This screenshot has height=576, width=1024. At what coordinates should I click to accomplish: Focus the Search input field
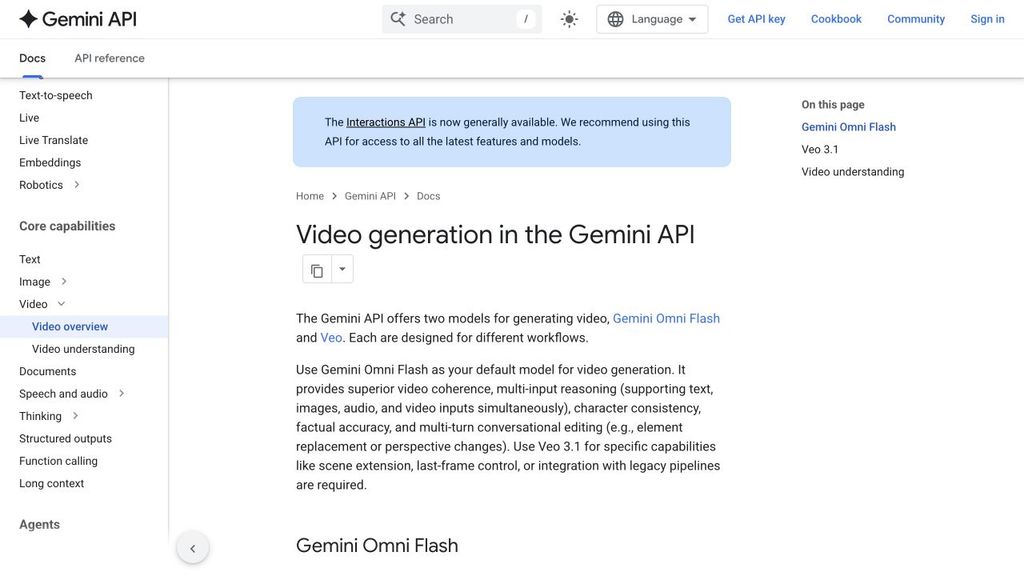[x=462, y=19]
